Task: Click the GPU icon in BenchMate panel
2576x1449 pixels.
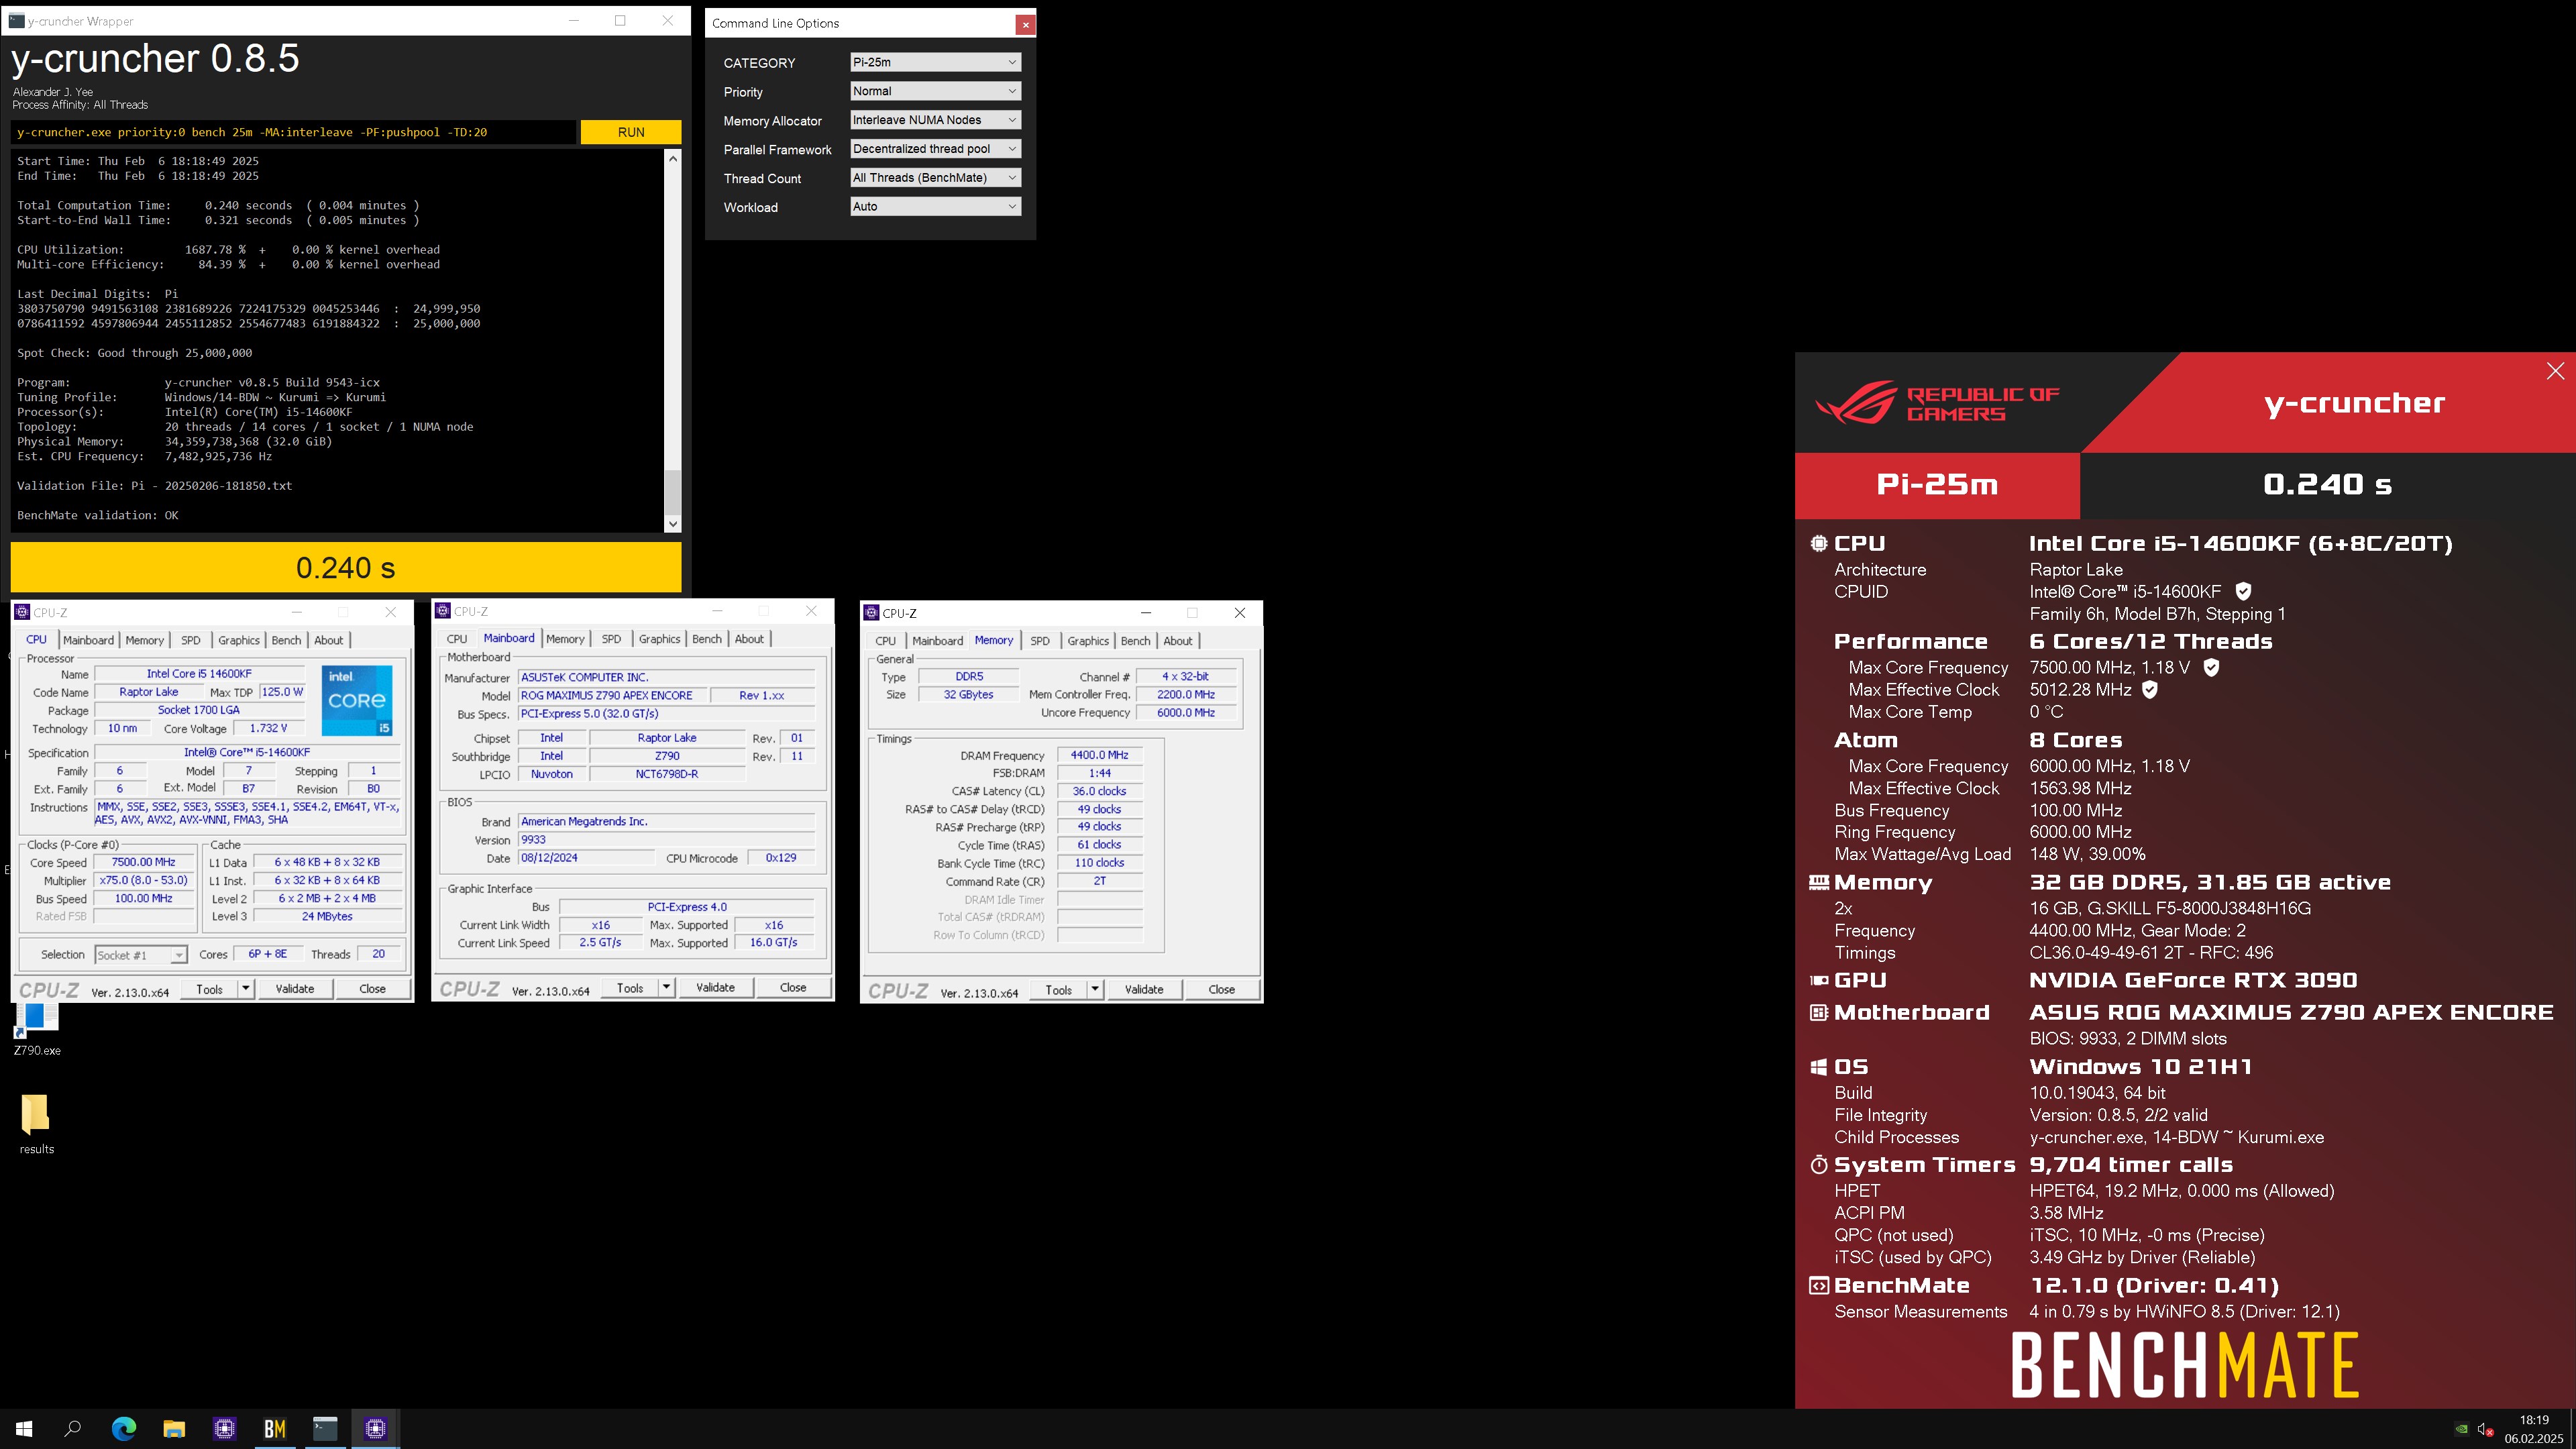Action: click(x=1819, y=980)
